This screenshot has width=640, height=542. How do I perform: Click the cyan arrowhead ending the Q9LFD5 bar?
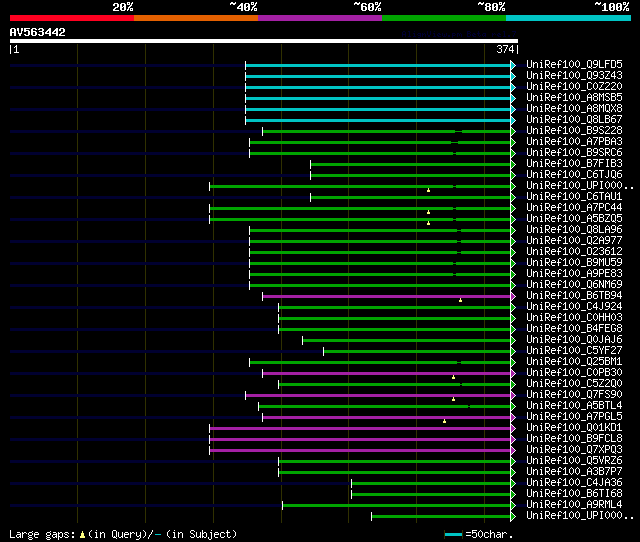coord(513,65)
